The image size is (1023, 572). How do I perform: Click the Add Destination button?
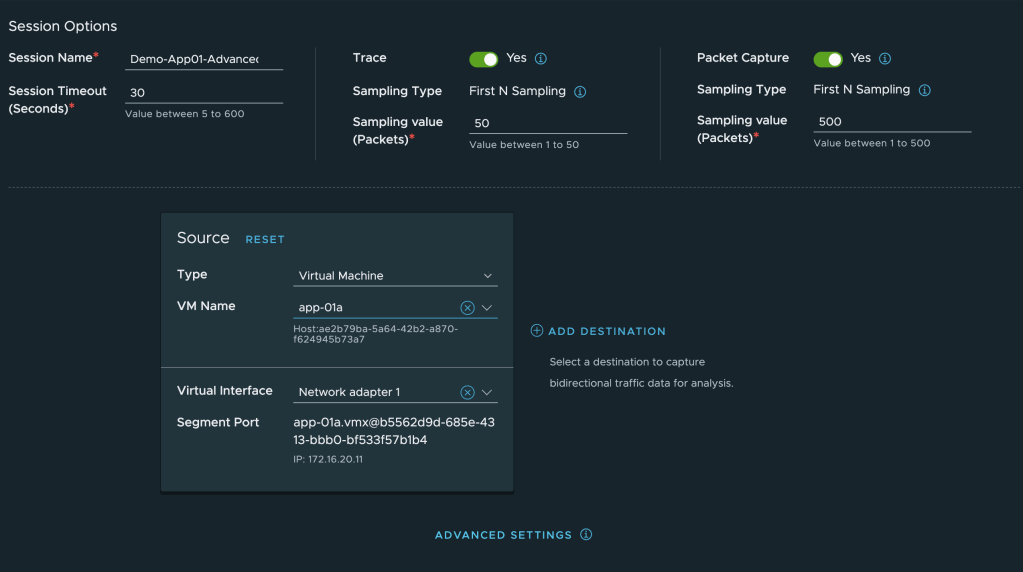(x=606, y=331)
